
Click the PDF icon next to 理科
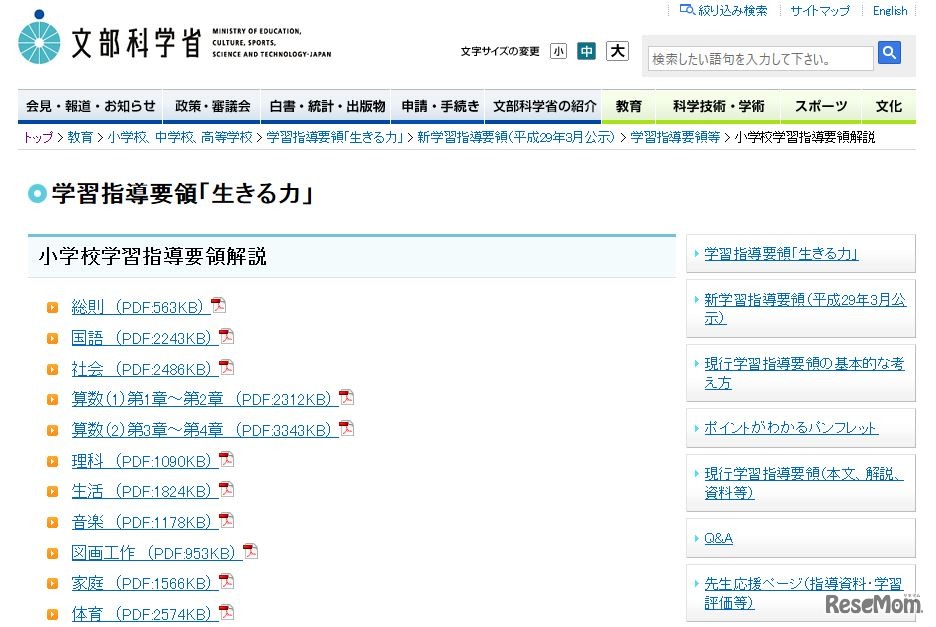pos(227,460)
